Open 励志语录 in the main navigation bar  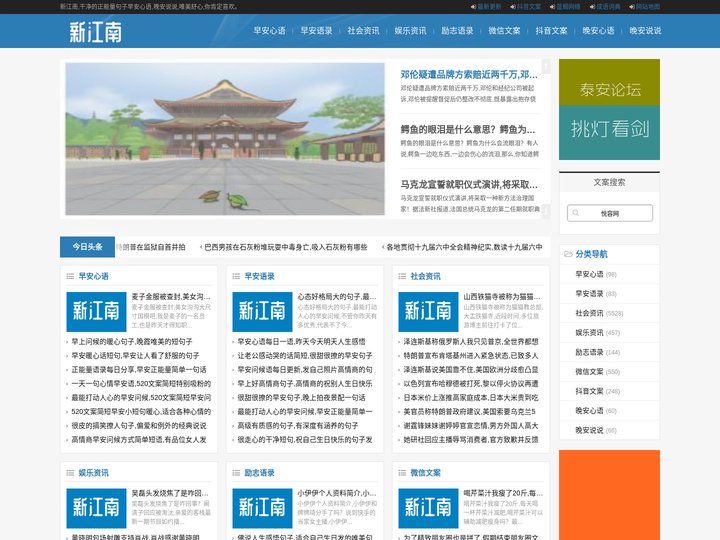(x=457, y=31)
